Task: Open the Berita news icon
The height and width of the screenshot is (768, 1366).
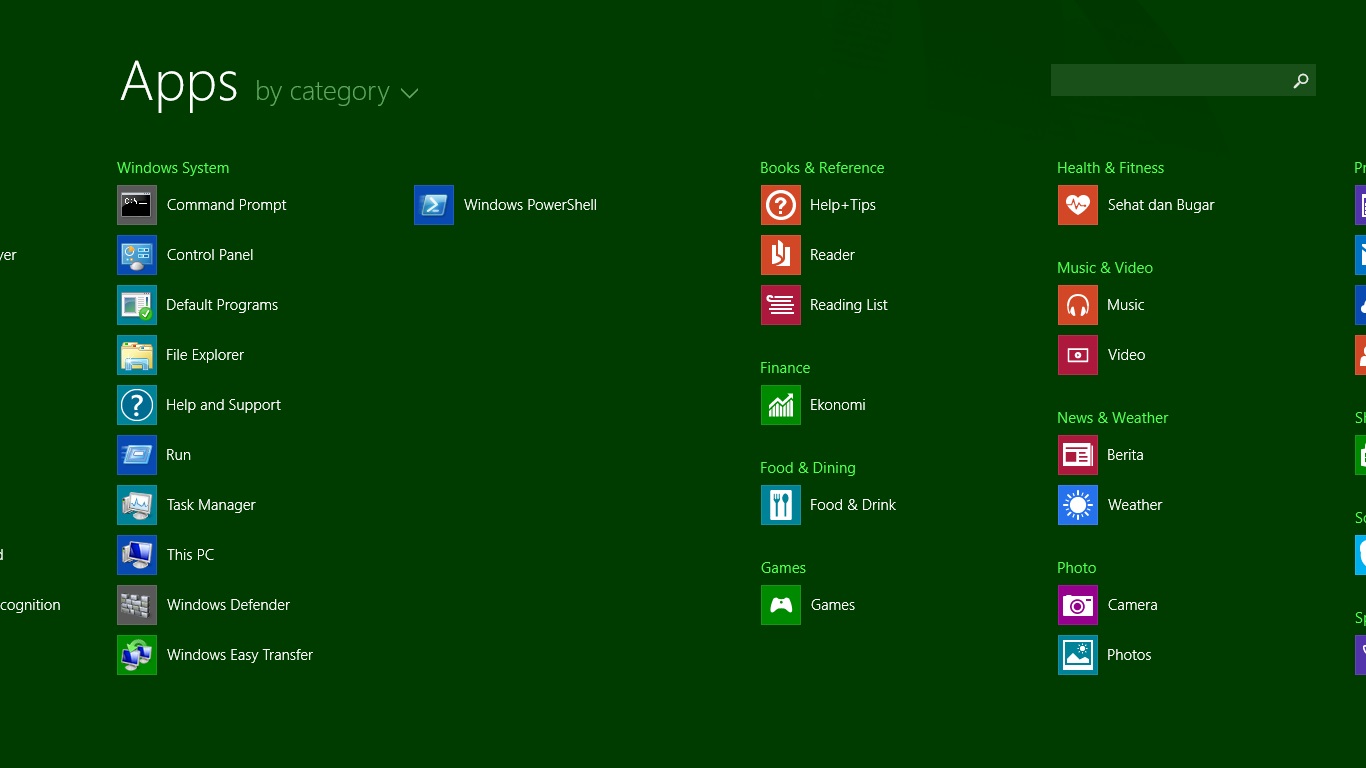Action: [1078, 455]
